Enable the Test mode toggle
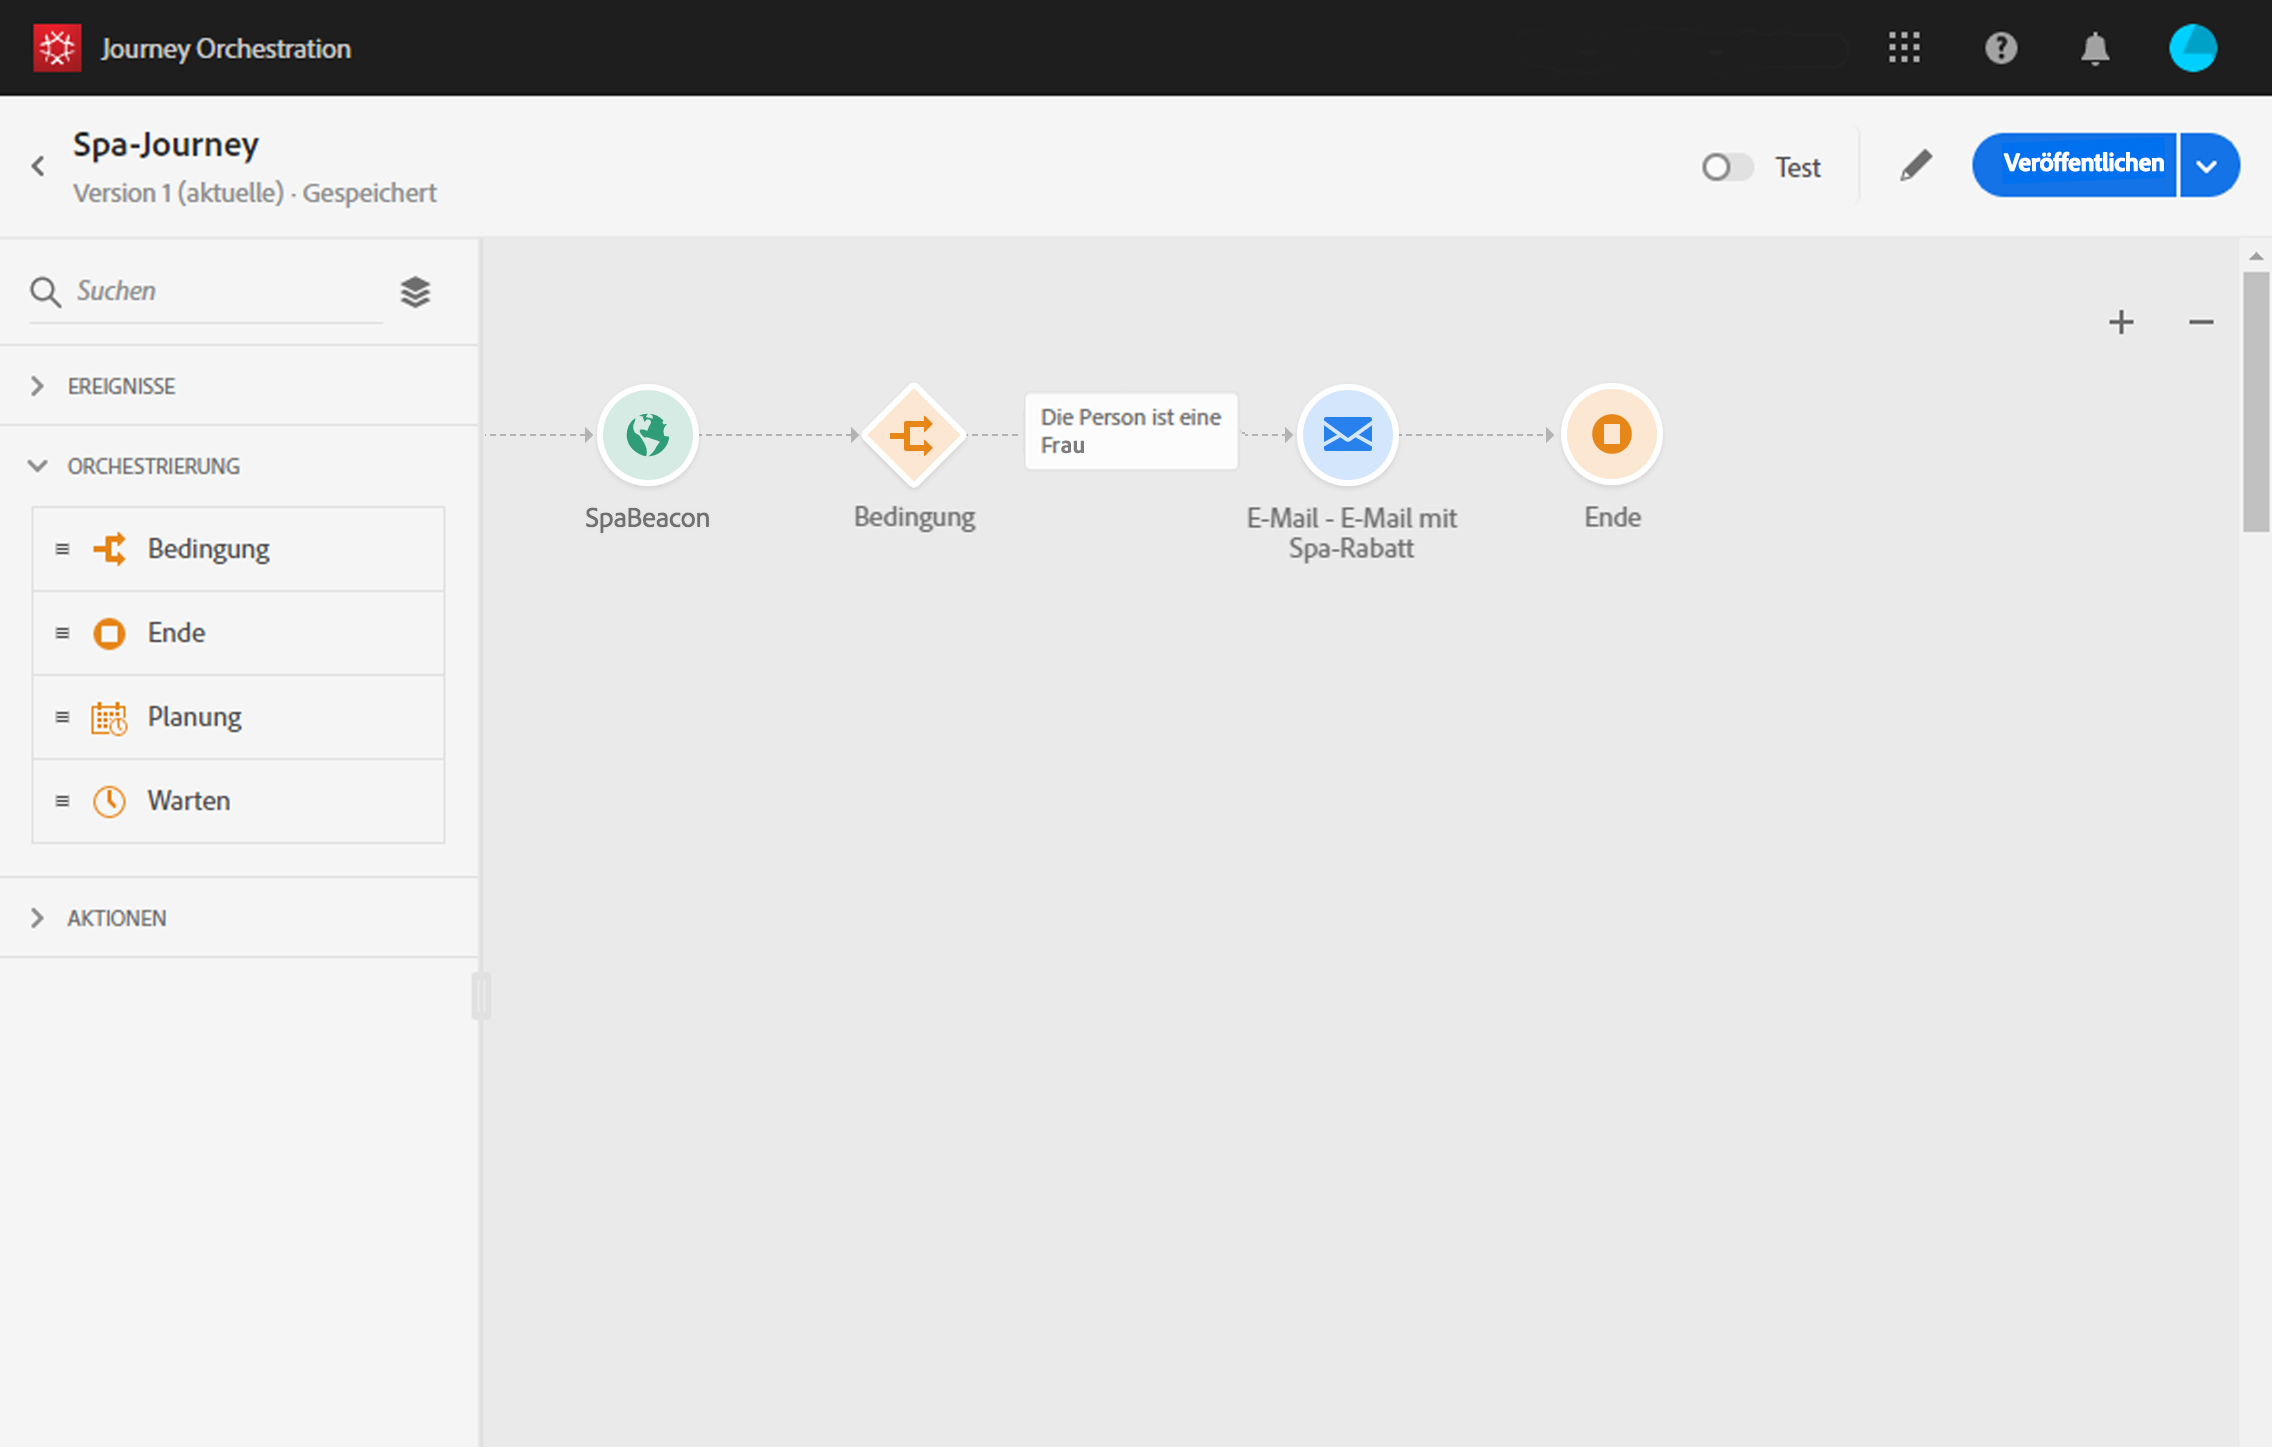Viewport: 2272px width, 1447px height. click(1728, 167)
